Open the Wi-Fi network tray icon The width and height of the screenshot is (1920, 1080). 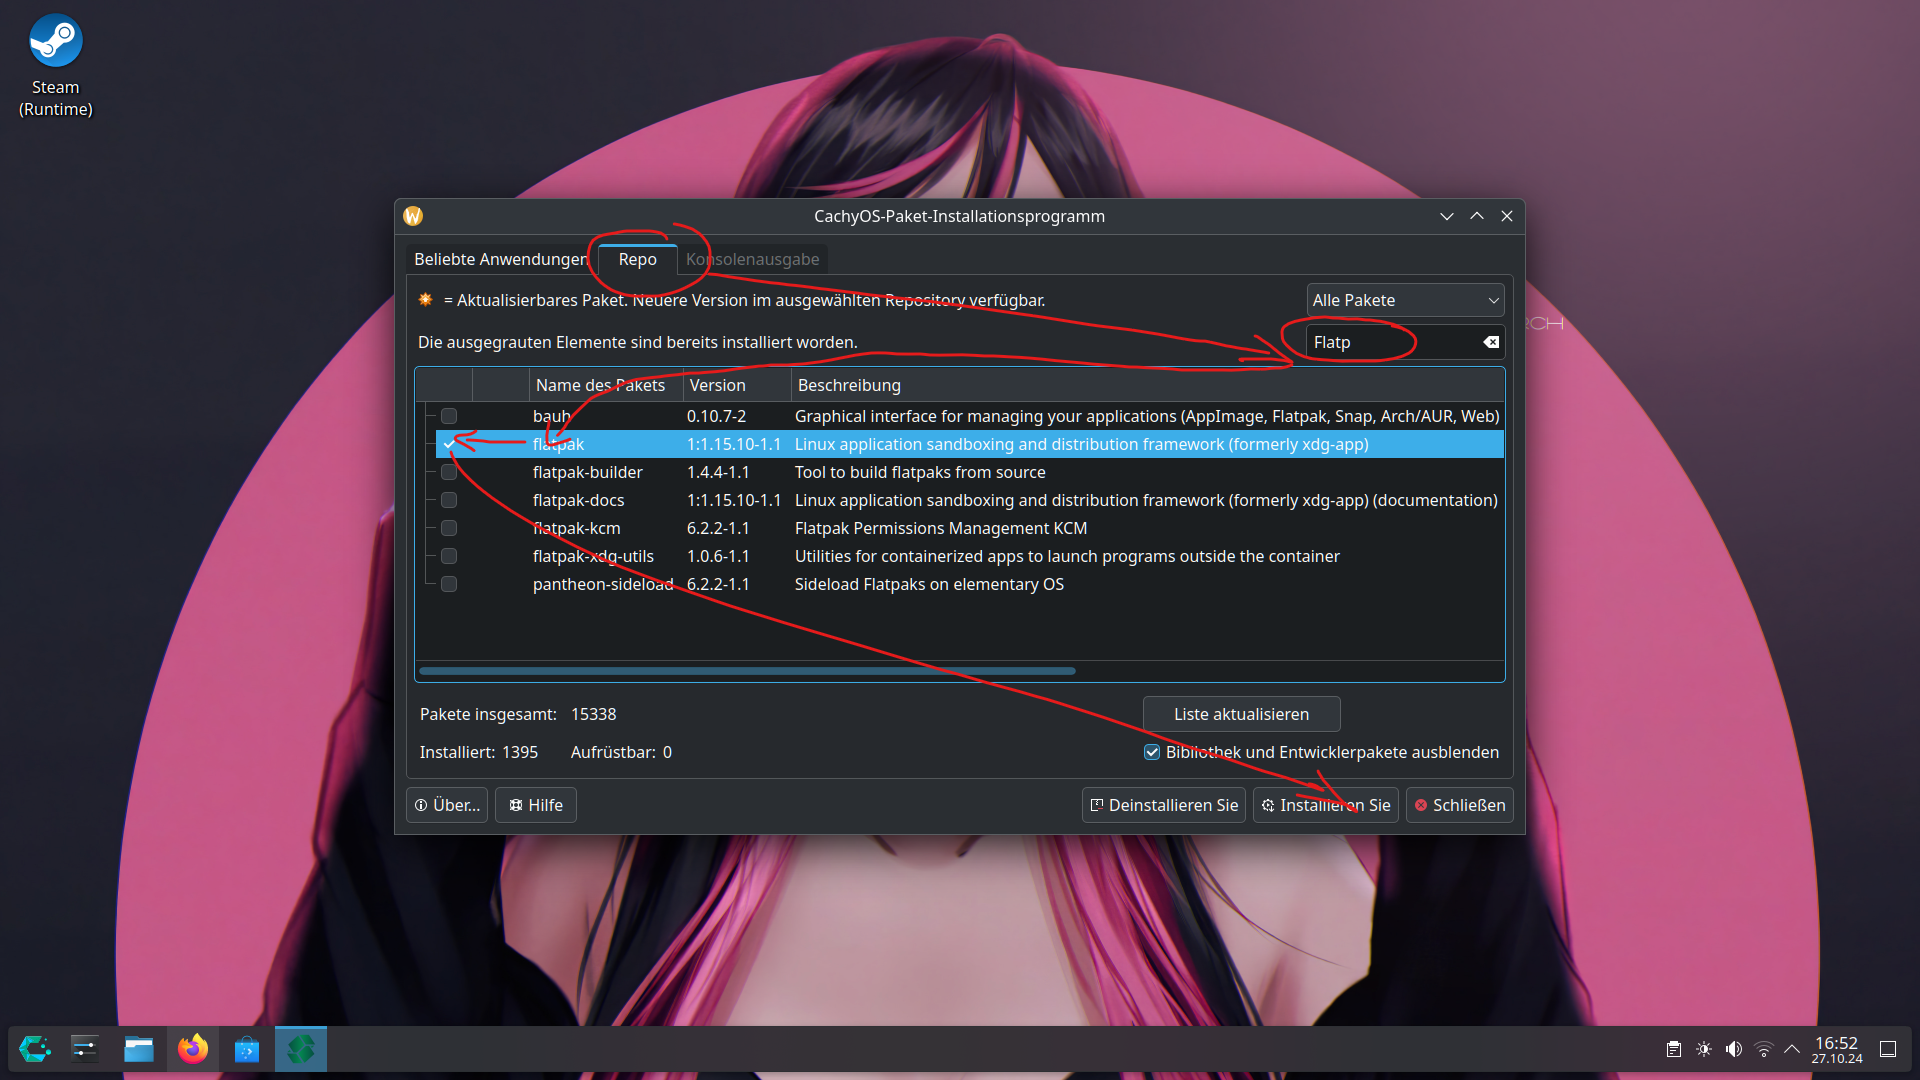coord(1764,1049)
